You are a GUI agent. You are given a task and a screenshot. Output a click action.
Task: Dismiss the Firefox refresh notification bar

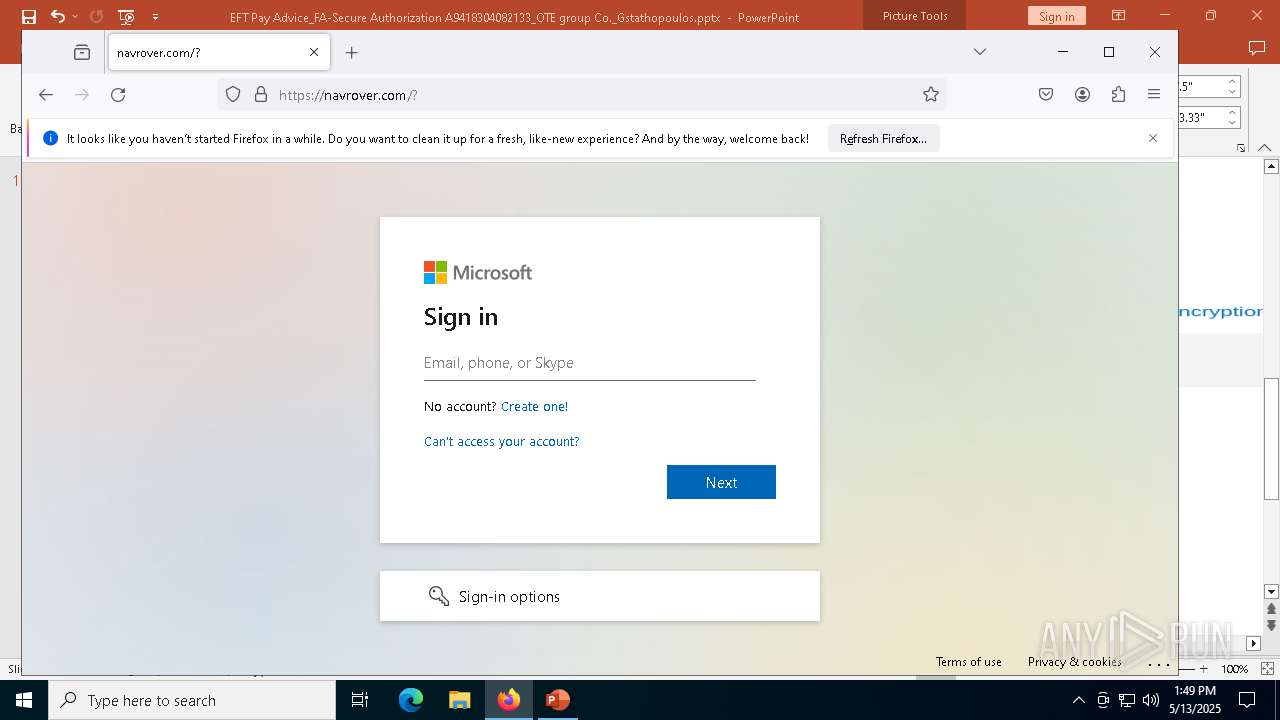[1153, 138]
